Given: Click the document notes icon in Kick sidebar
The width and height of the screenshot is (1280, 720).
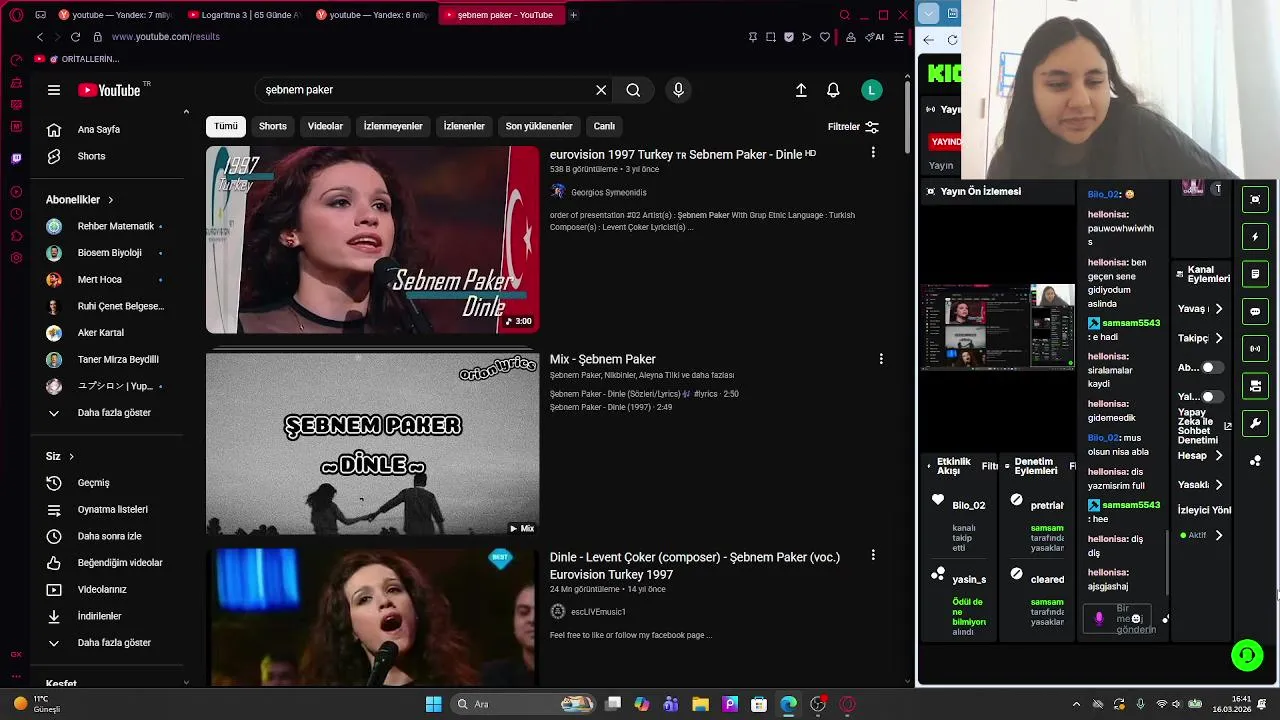Looking at the screenshot, I should 1255,274.
